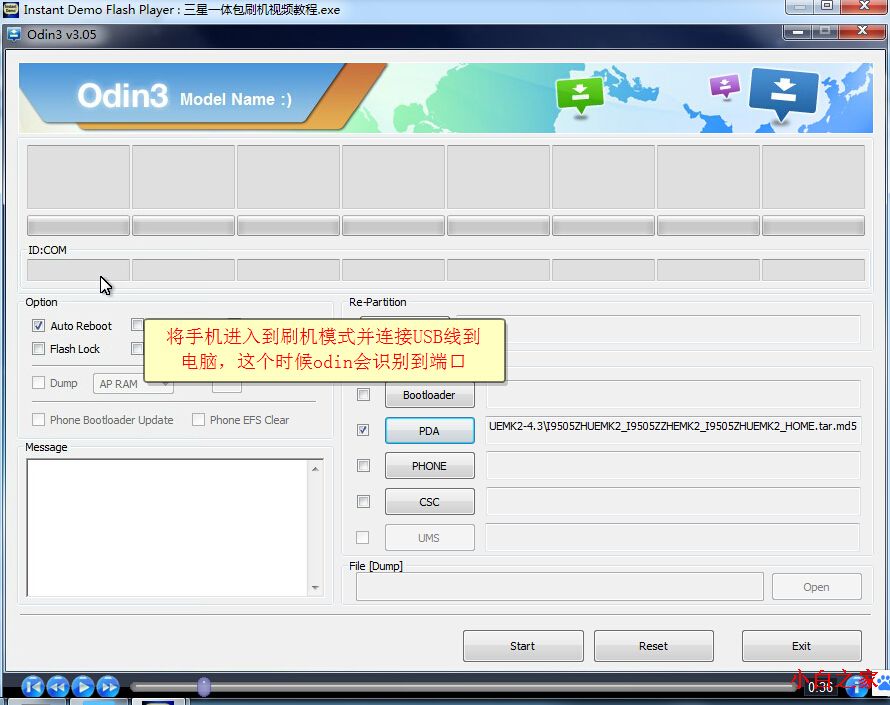Click the Message box scroll-down arrow
The width and height of the screenshot is (890, 705).
click(x=316, y=588)
